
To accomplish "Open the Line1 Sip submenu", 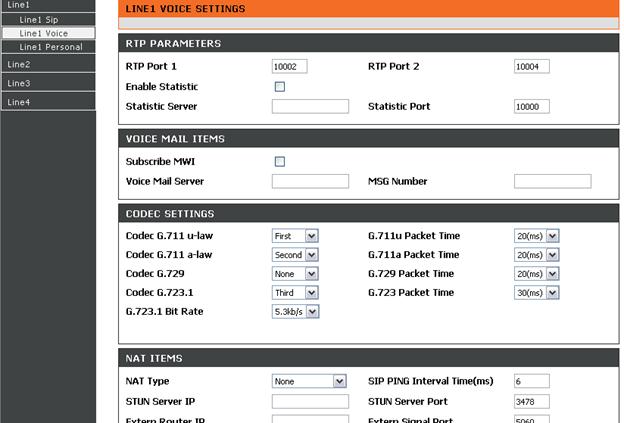I will pyautogui.click(x=48, y=19).
